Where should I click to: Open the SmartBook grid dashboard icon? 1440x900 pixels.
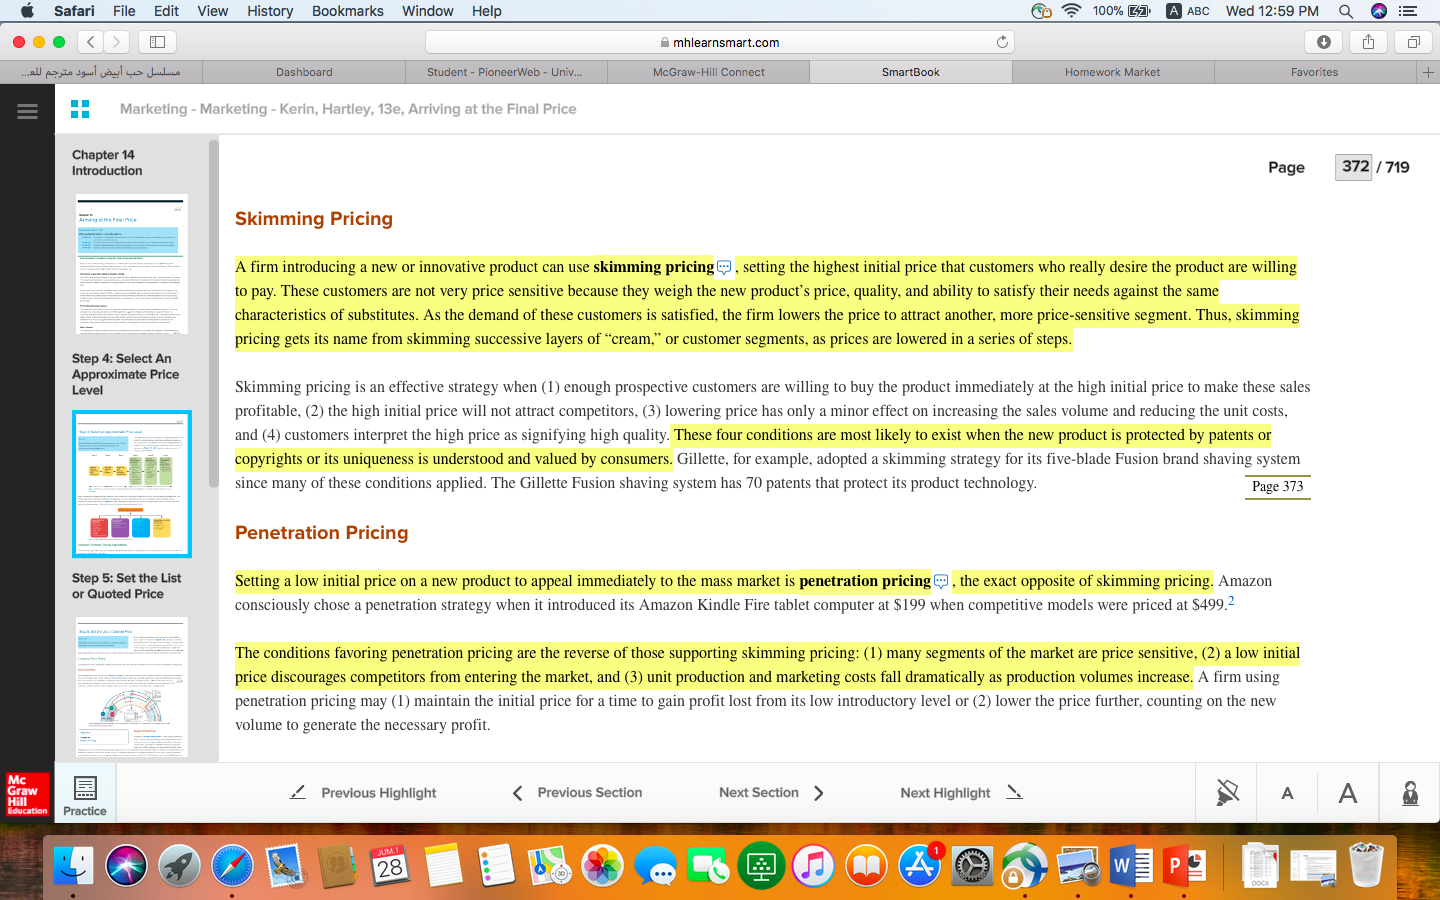point(80,109)
